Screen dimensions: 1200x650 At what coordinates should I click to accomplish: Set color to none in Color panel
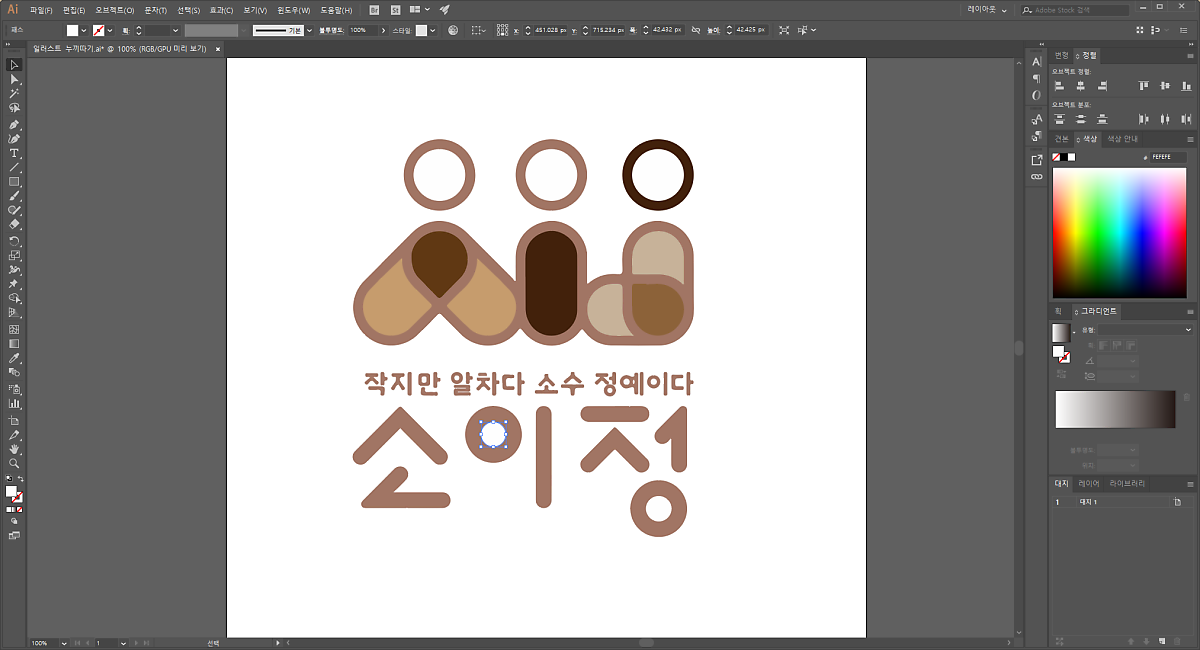tap(1057, 157)
